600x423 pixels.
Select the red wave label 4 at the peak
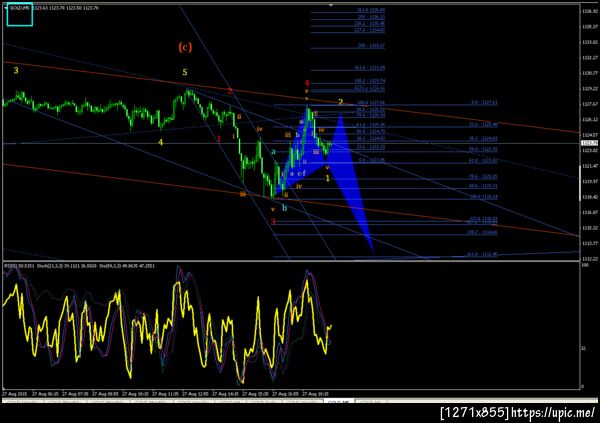coord(307,83)
